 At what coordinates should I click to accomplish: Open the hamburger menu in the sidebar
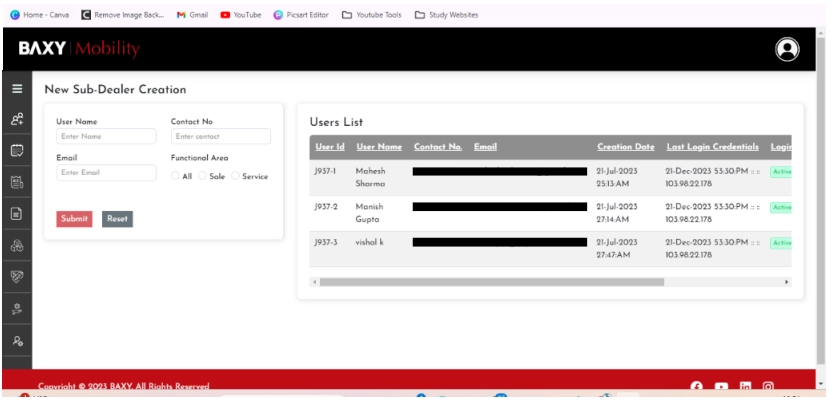point(17,89)
